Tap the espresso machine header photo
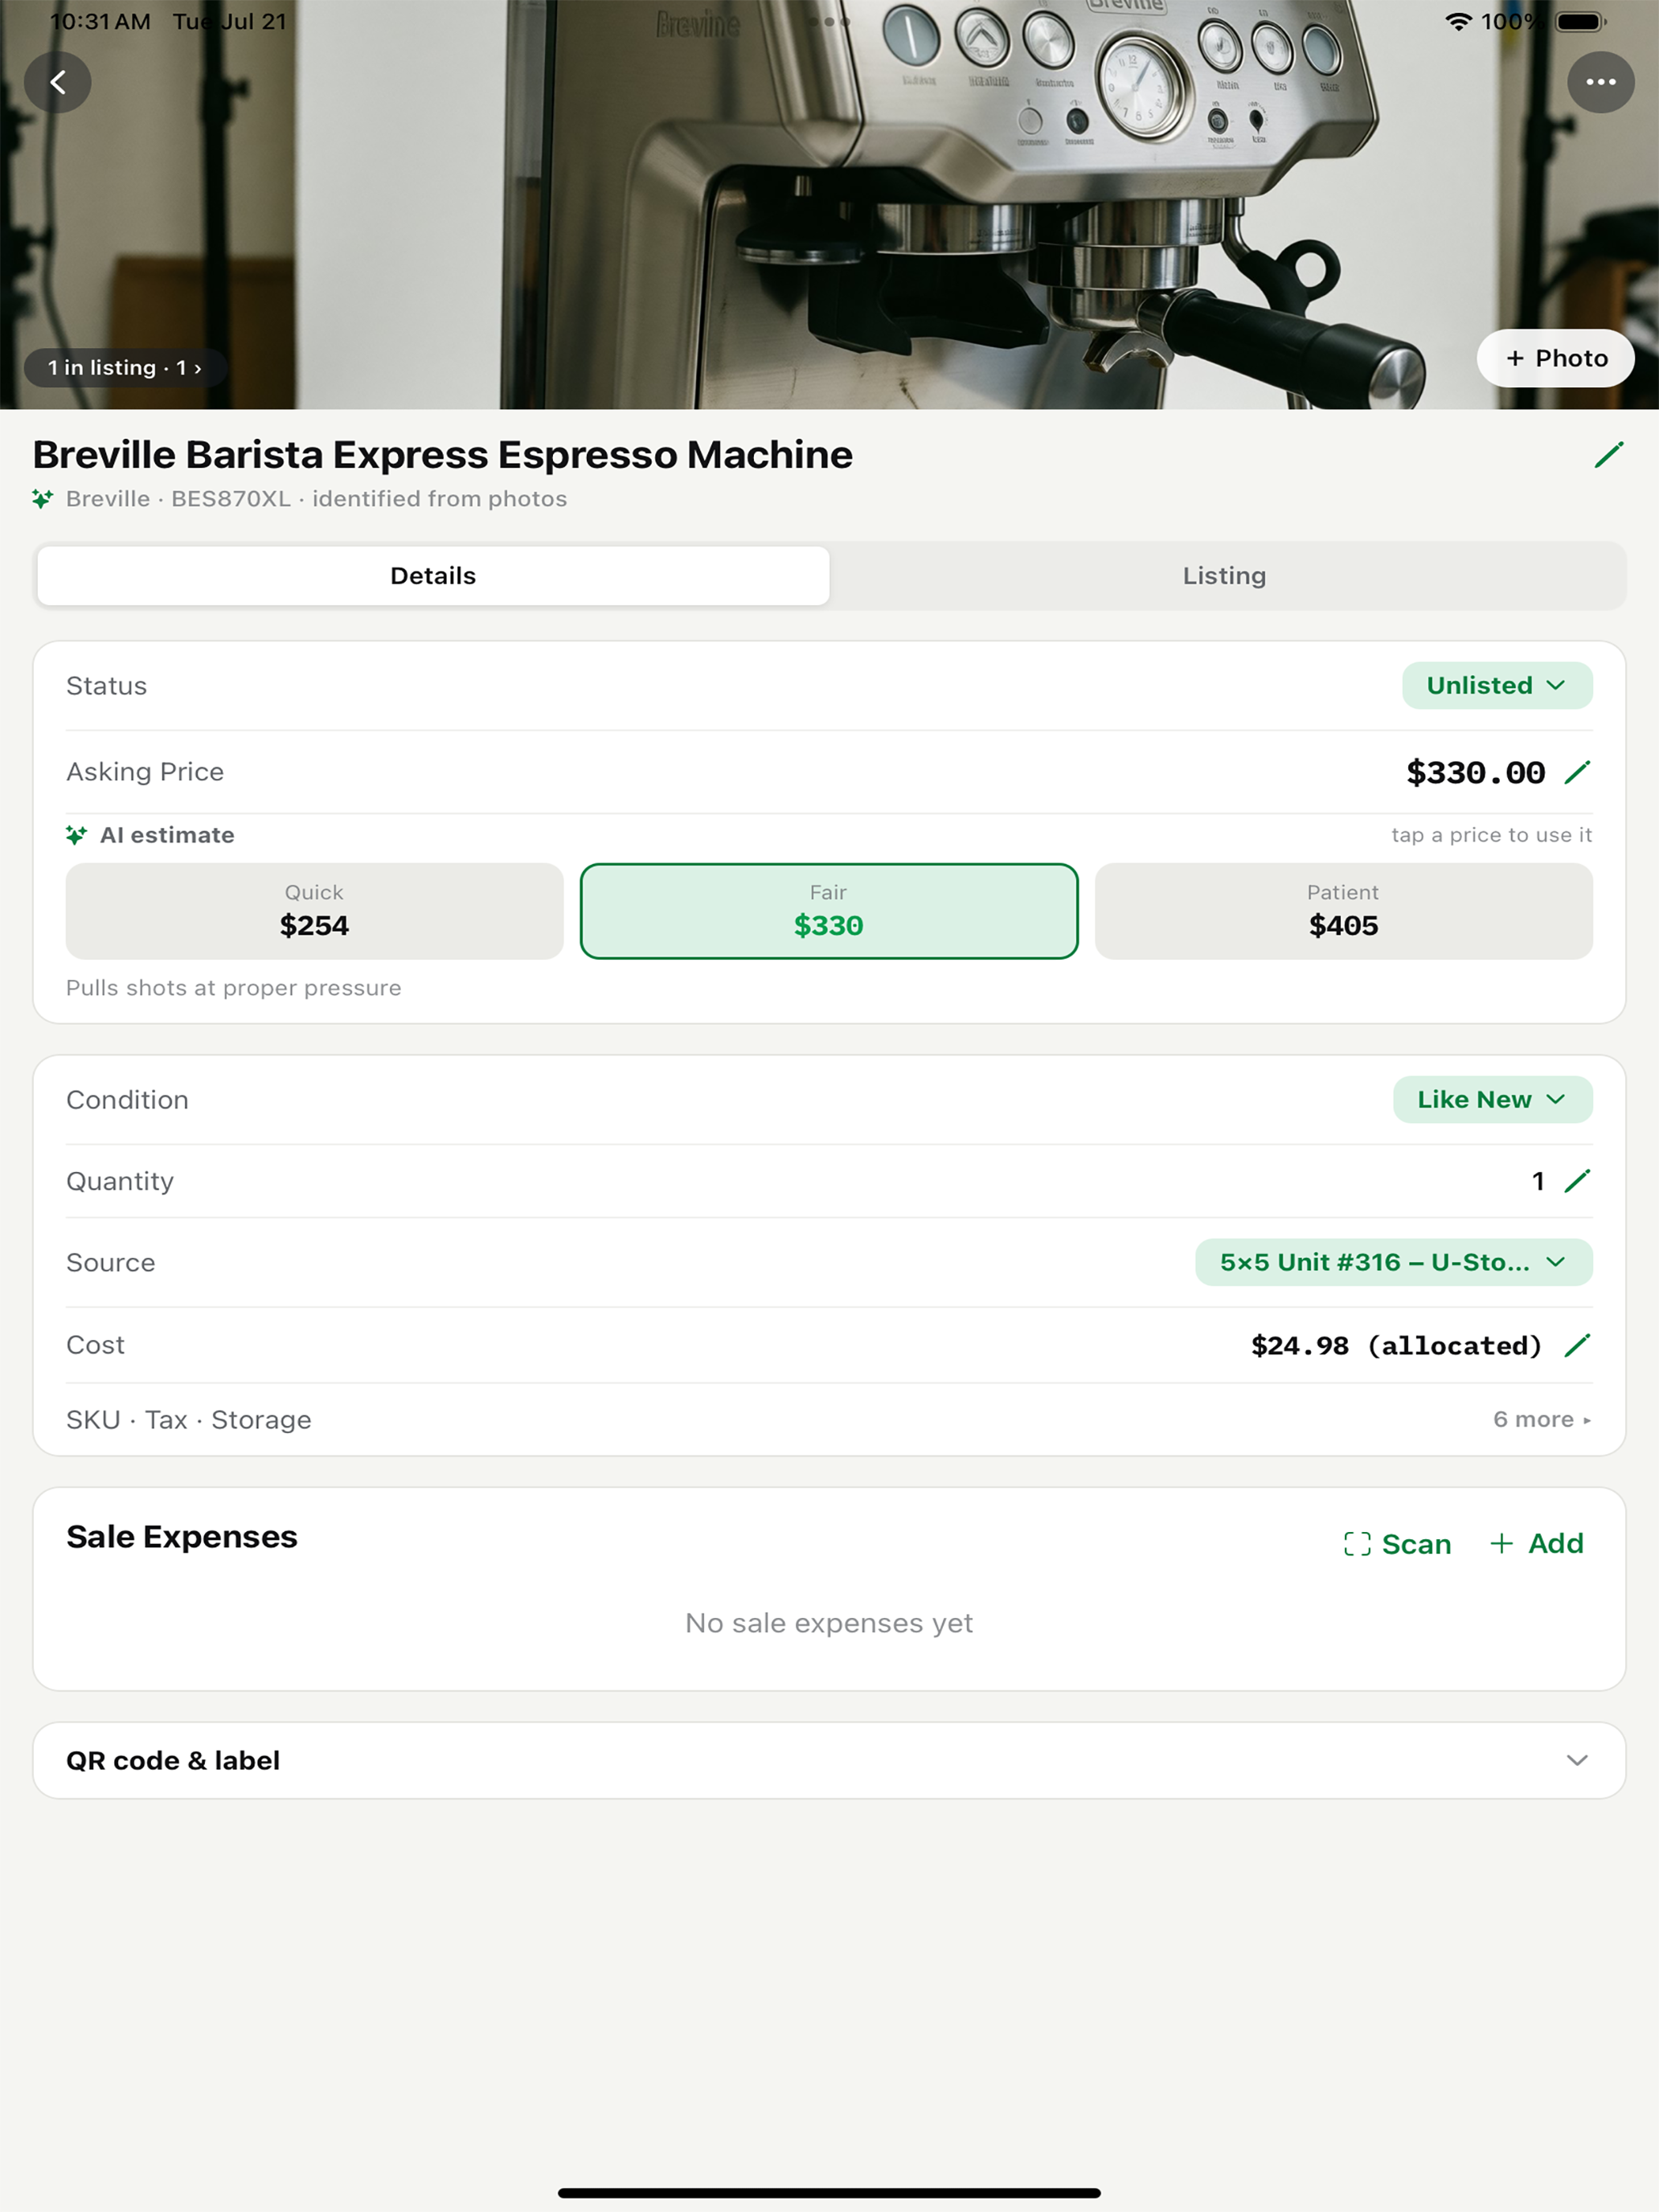 point(829,205)
